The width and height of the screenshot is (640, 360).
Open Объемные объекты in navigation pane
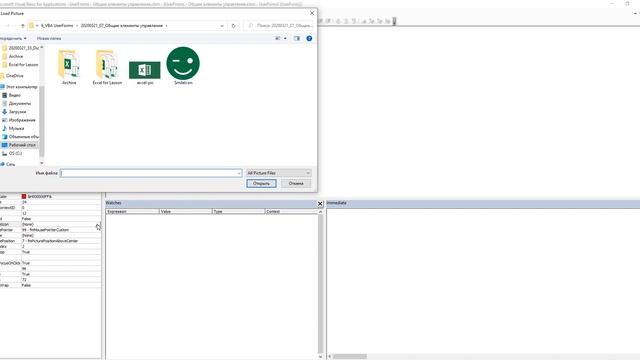(23, 137)
